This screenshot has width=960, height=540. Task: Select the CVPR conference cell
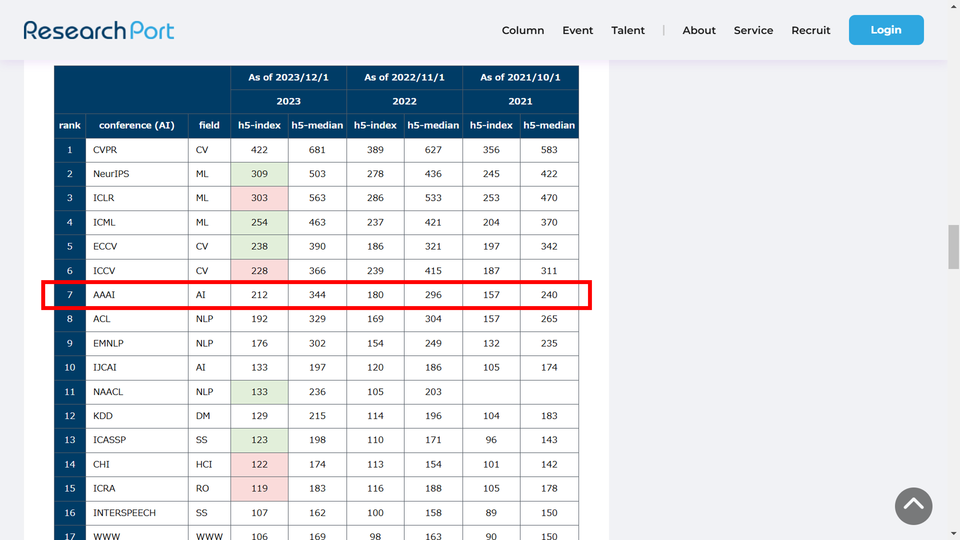pyautogui.click(x=105, y=150)
